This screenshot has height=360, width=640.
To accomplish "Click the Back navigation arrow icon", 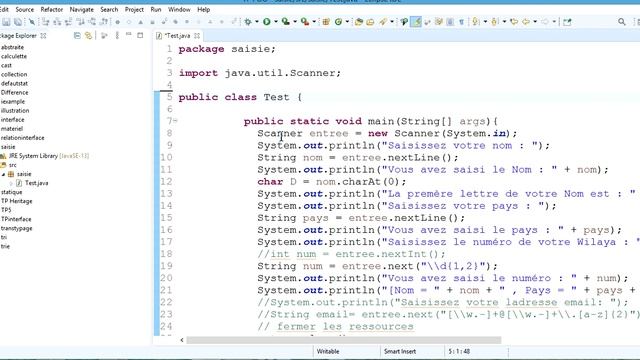I will 526,22.
